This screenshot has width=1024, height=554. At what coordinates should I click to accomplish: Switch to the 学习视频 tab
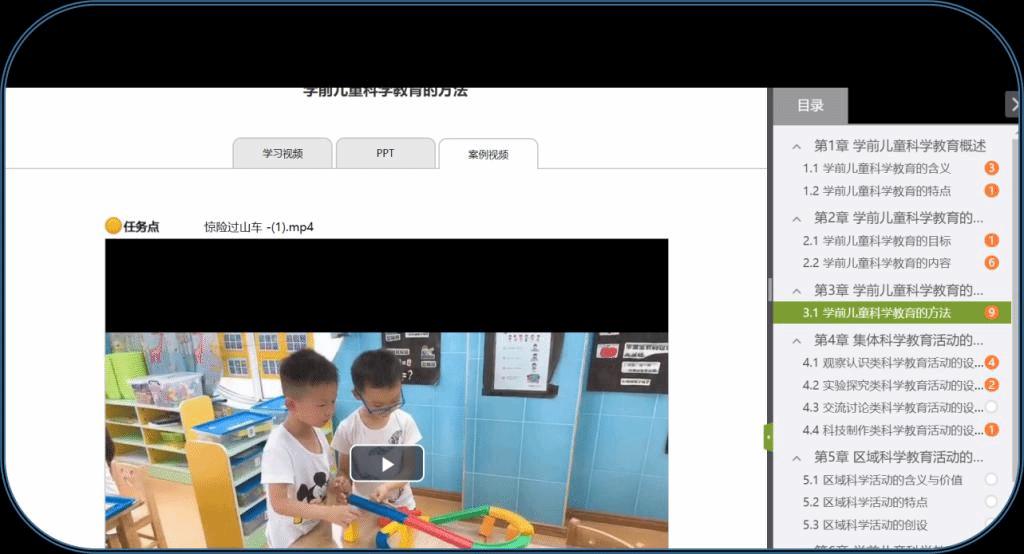click(x=282, y=154)
